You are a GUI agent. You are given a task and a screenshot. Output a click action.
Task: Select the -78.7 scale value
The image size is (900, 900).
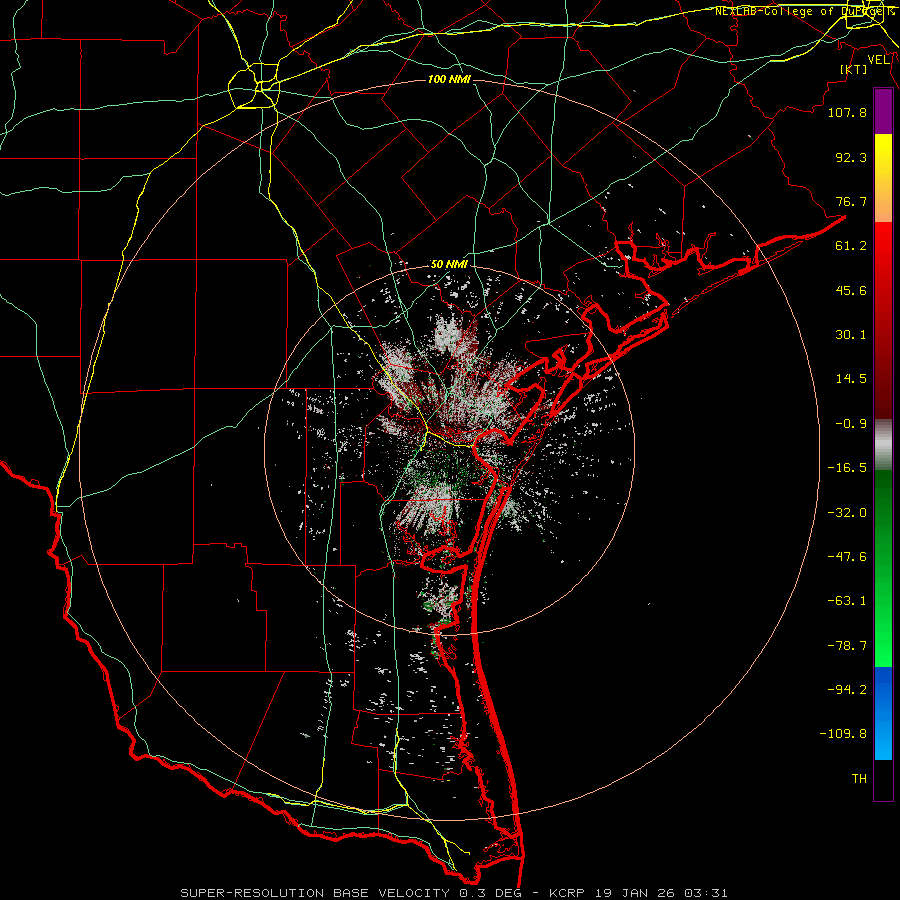coord(847,646)
